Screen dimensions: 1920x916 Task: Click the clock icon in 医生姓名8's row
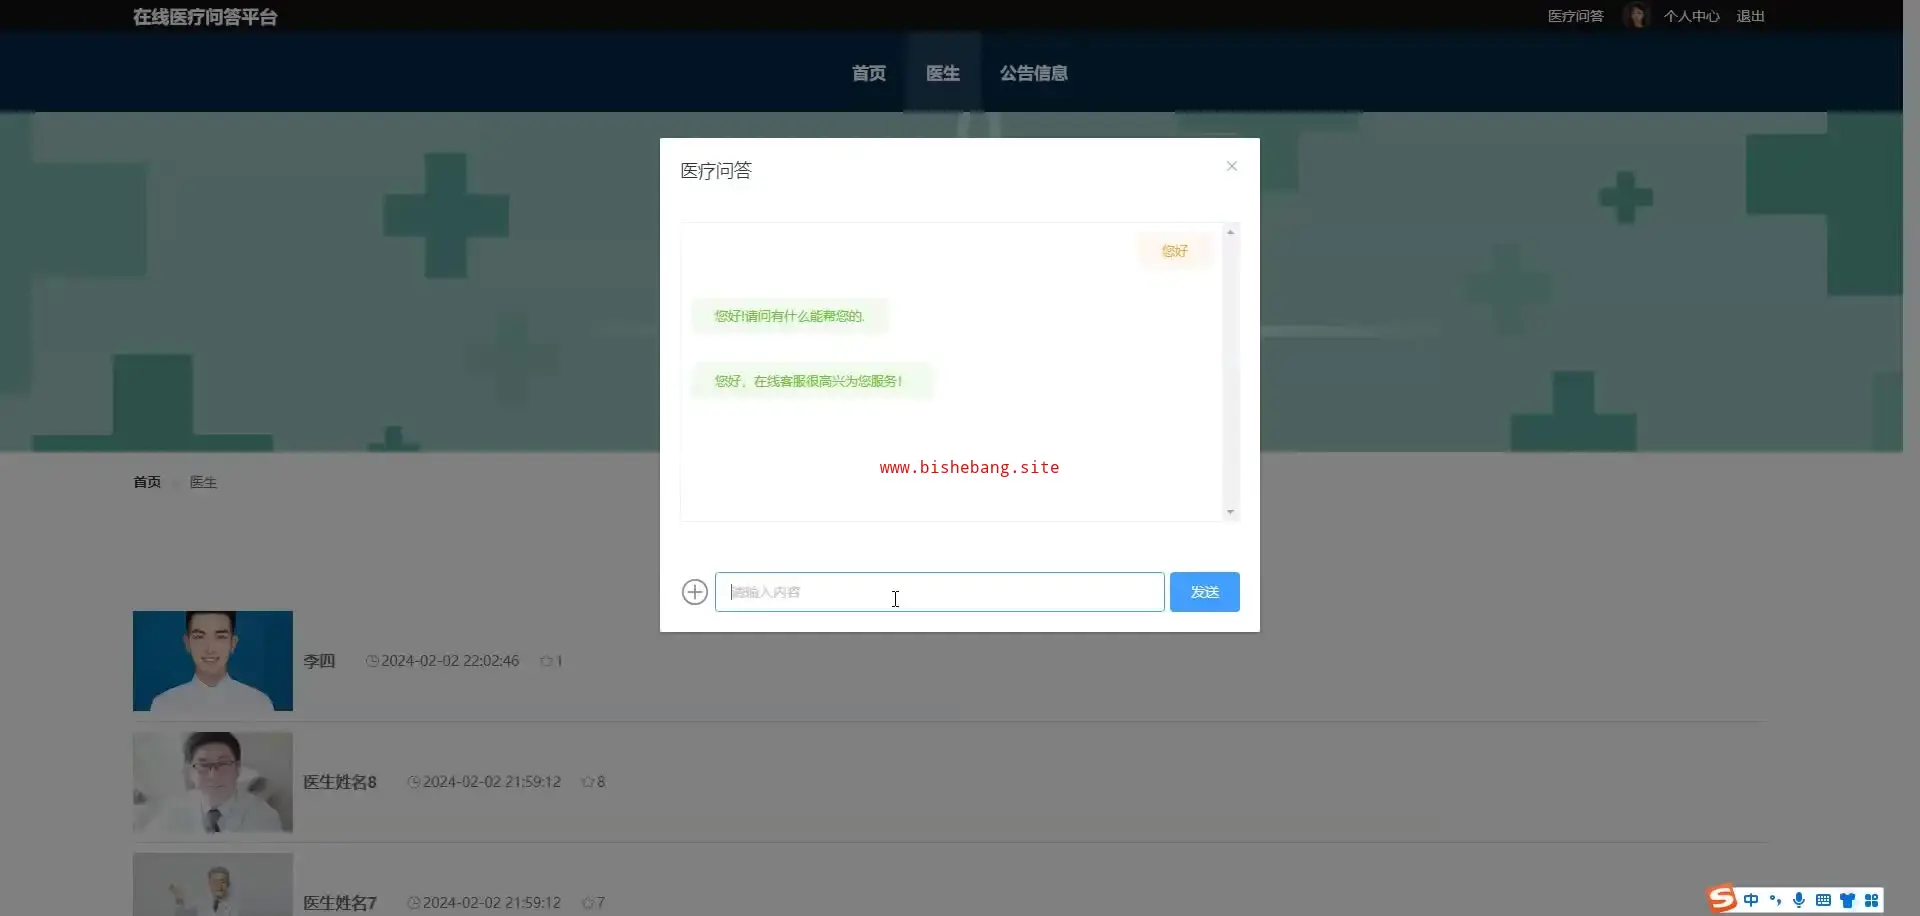[414, 782]
